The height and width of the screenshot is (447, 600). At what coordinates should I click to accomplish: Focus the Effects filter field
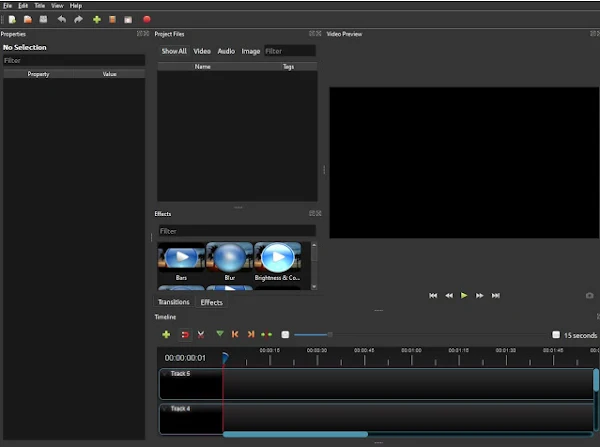point(237,231)
